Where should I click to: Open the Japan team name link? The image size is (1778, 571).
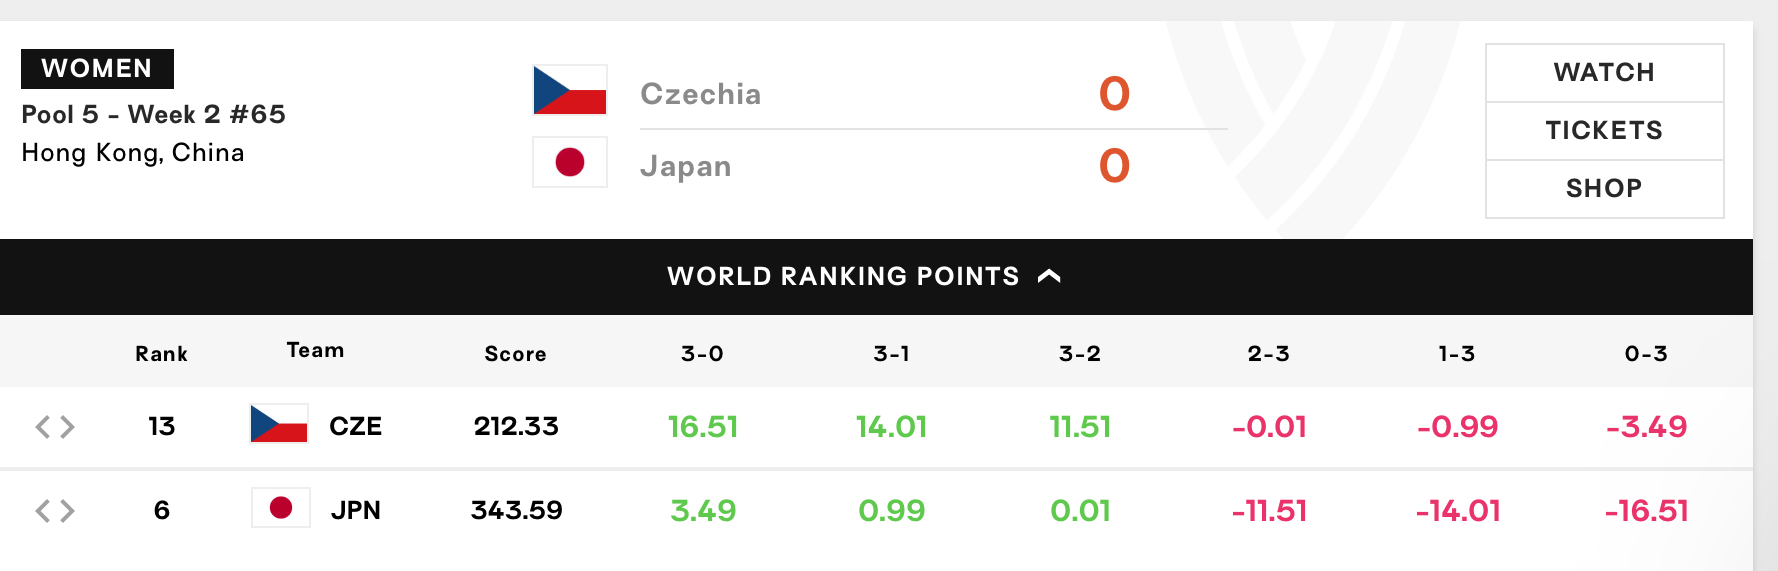[x=686, y=166]
